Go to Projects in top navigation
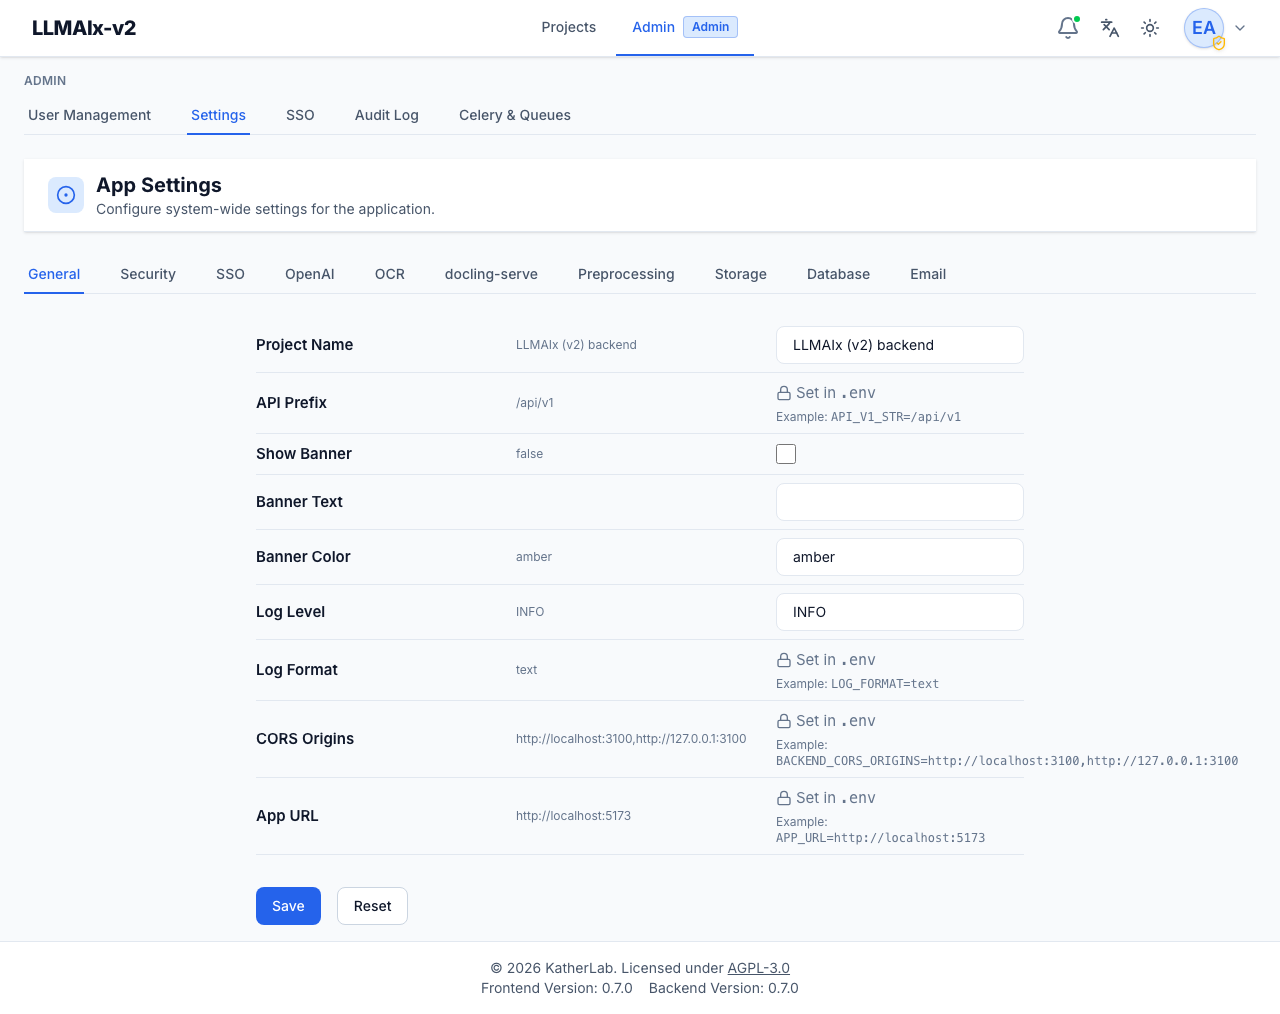 pos(568,27)
